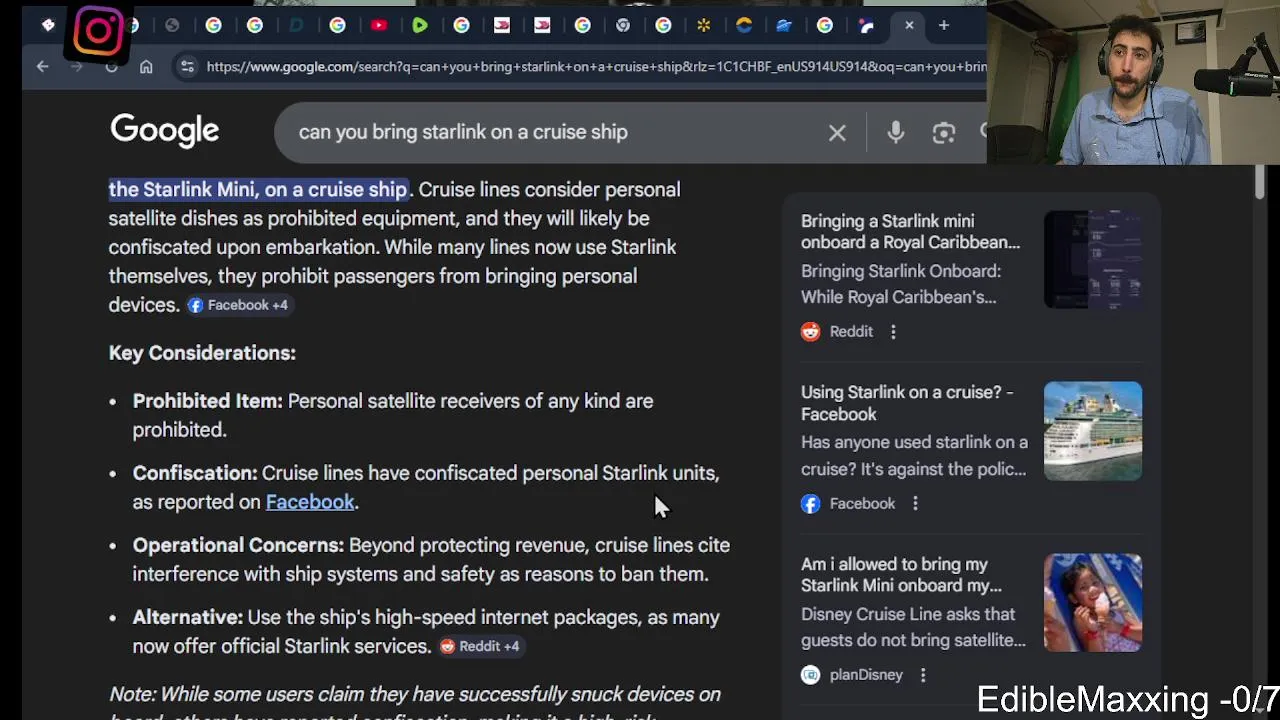The width and height of the screenshot is (1280, 720).
Task: Click the 'Confiscation:' bold label
Action: point(195,473)
